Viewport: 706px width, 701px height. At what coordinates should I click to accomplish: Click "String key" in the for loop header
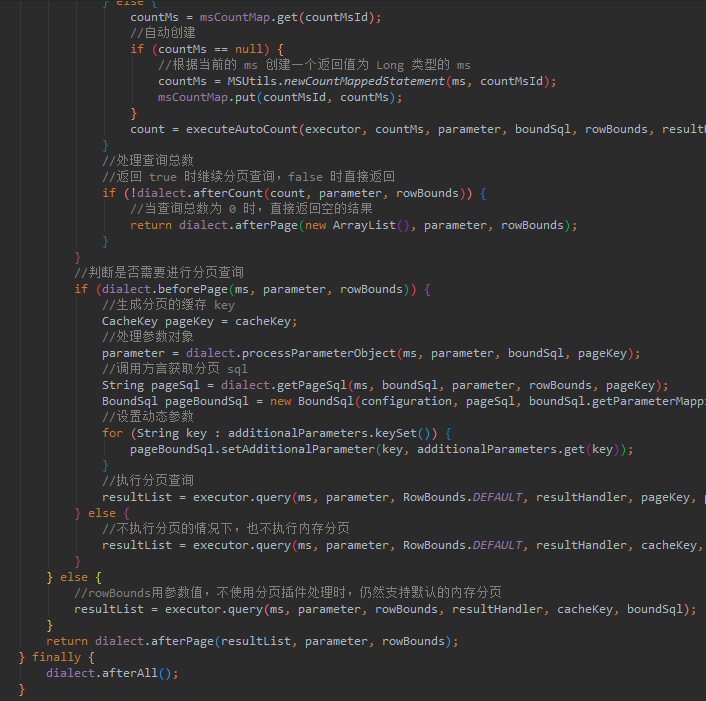click(x=172, y=433)
